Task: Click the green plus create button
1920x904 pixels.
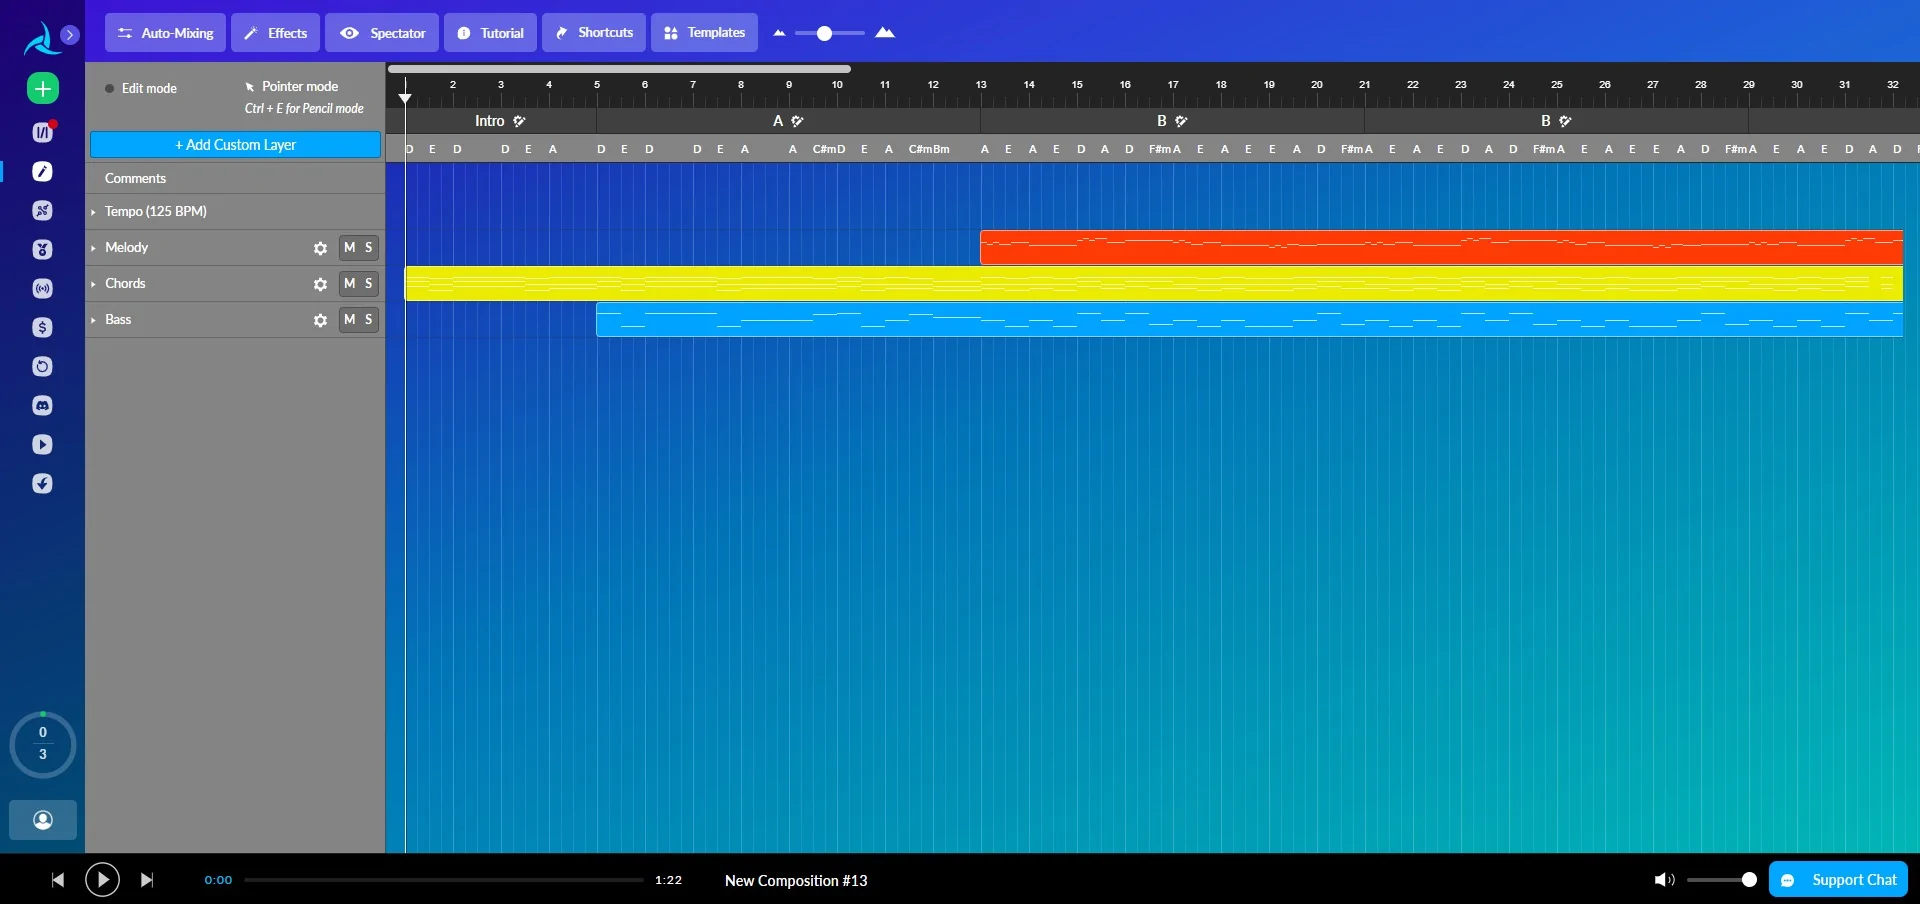Action: point(42,89)
